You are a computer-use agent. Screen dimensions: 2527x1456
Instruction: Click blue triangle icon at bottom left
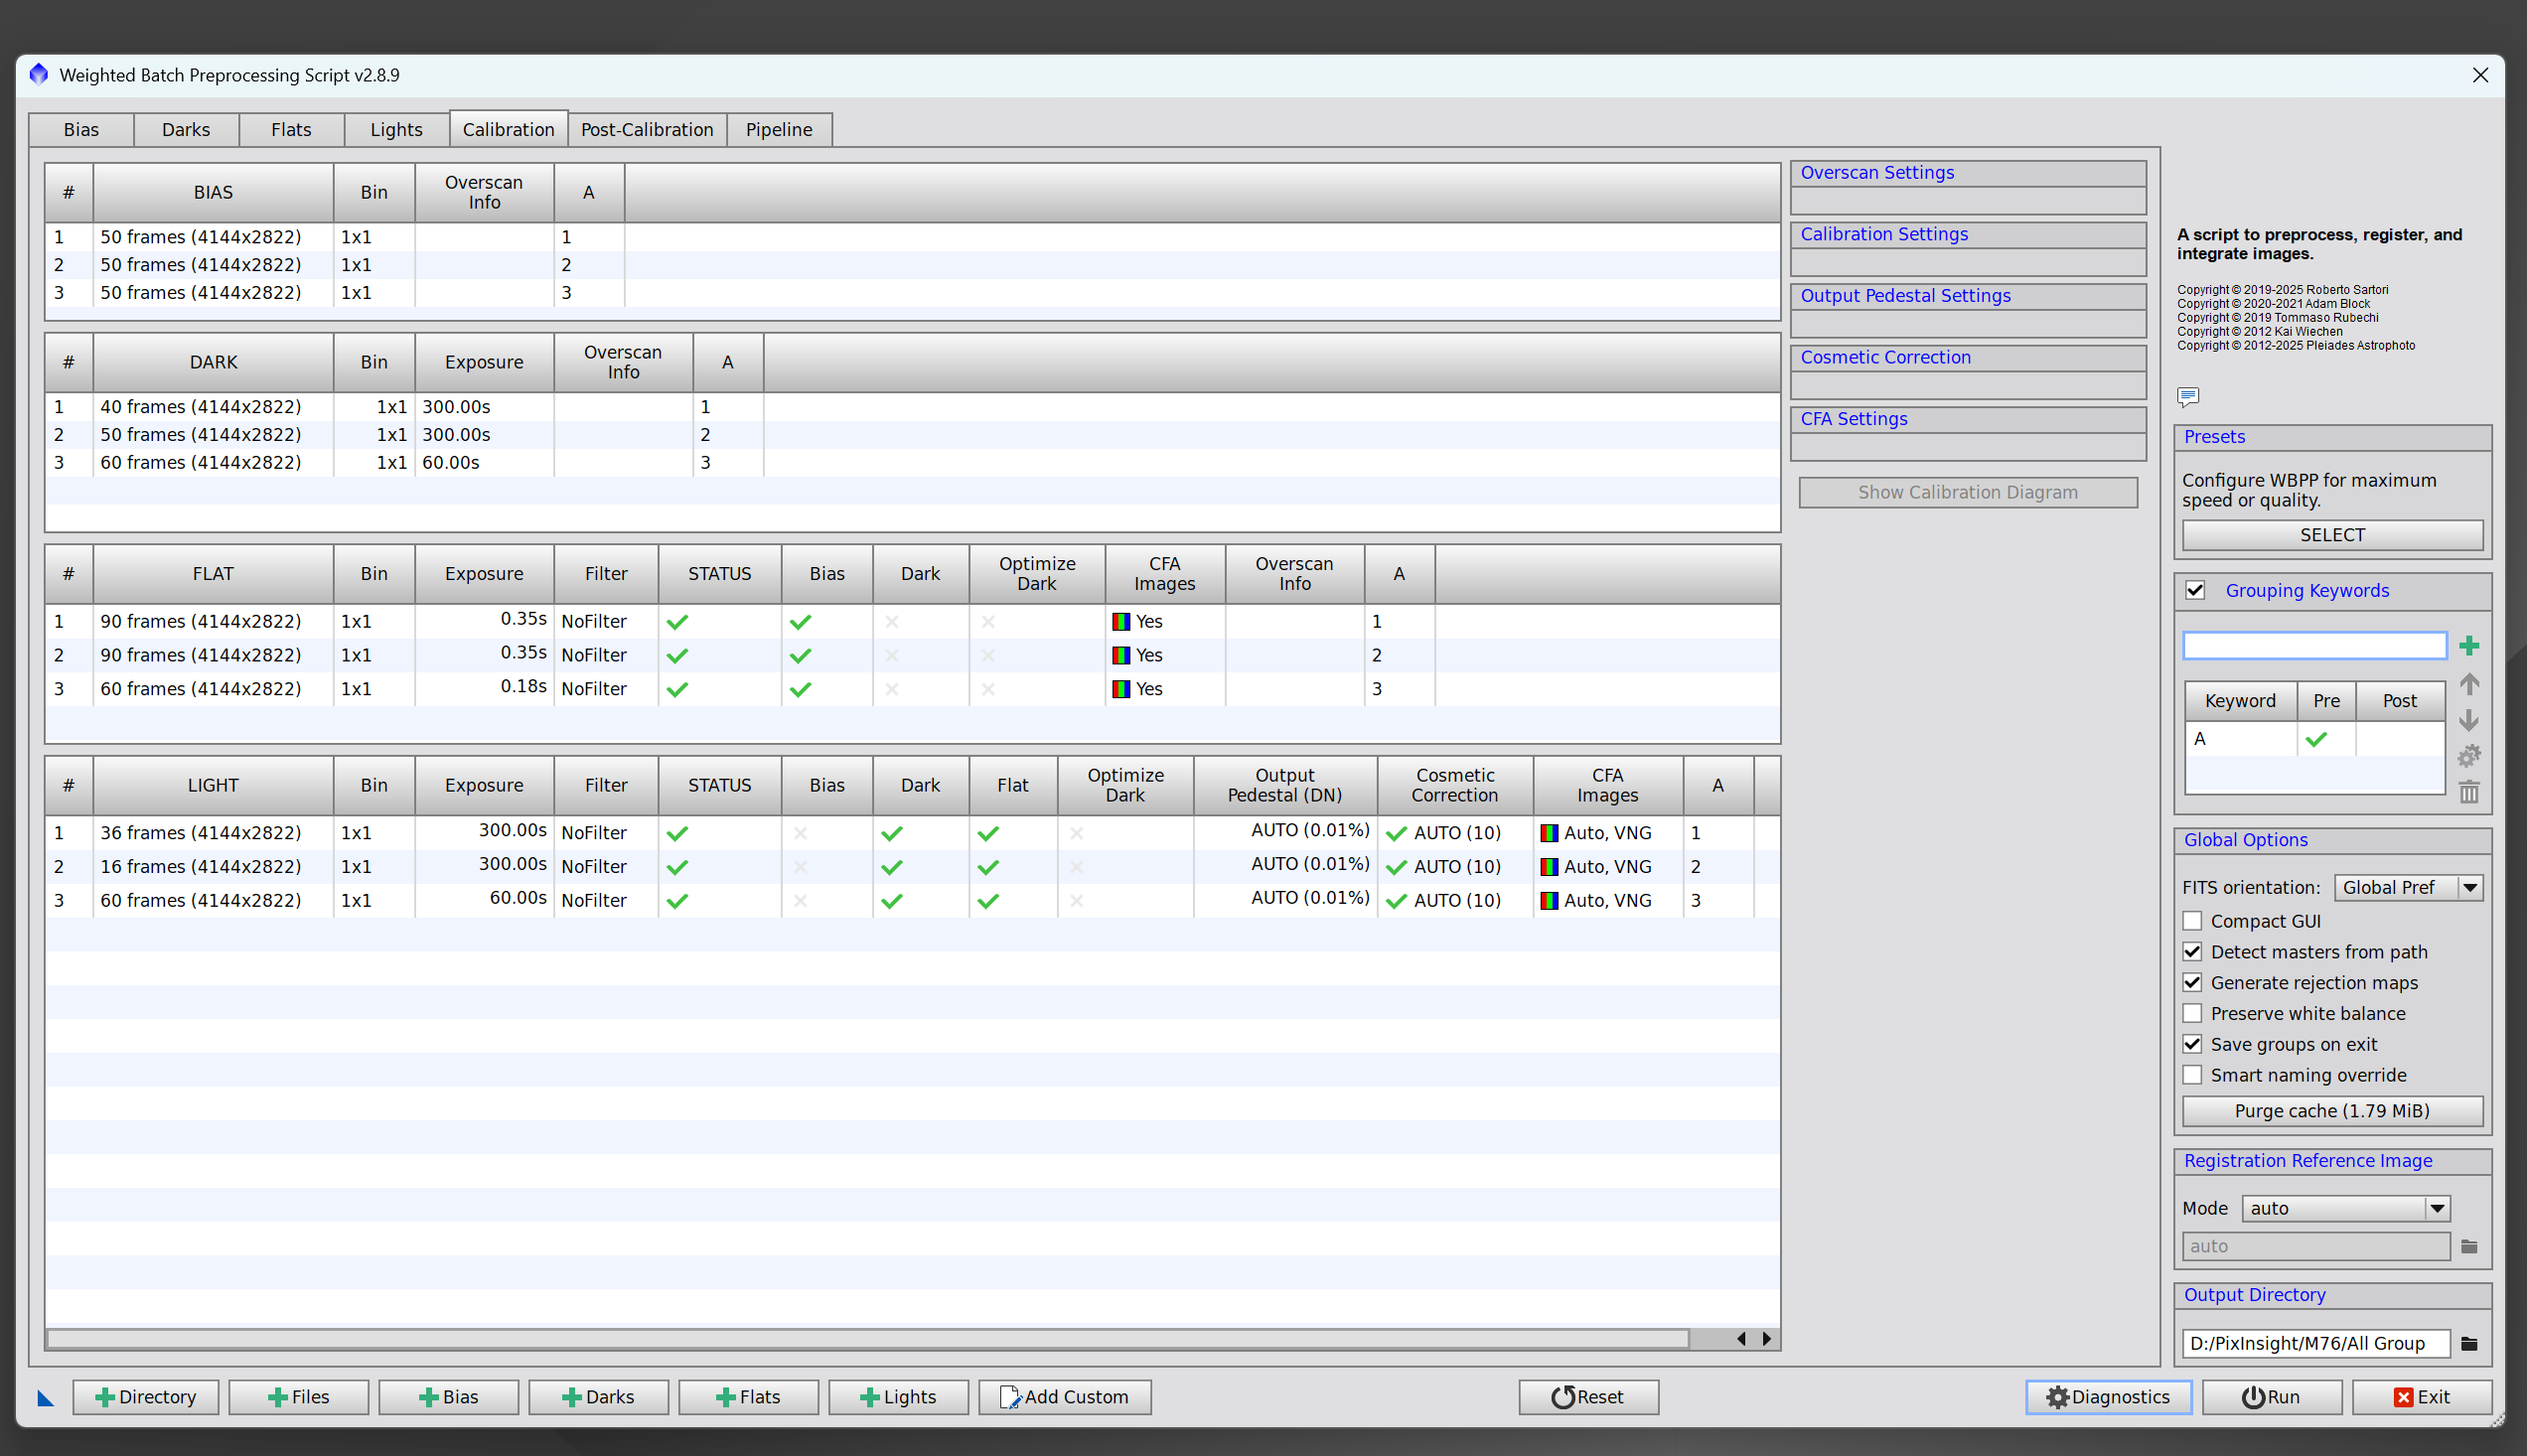point(45,1398)
